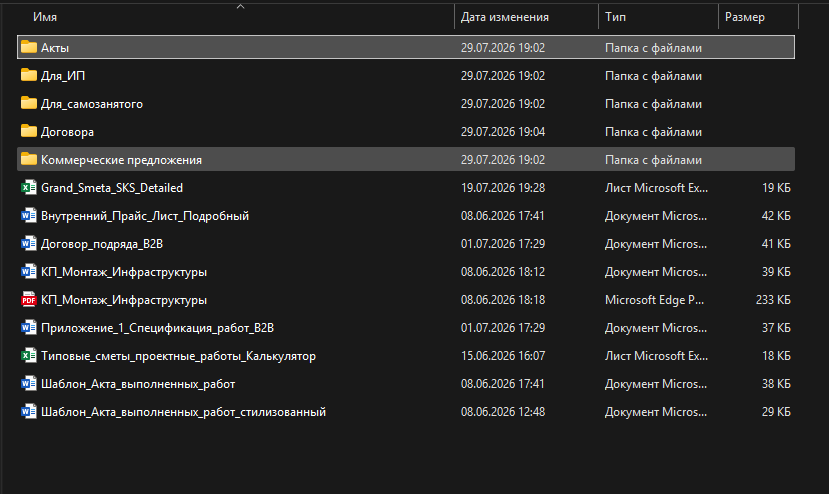Click folder name Коммерческие предложения
This screenshot has height=494, width=829.
pos(121,160)
